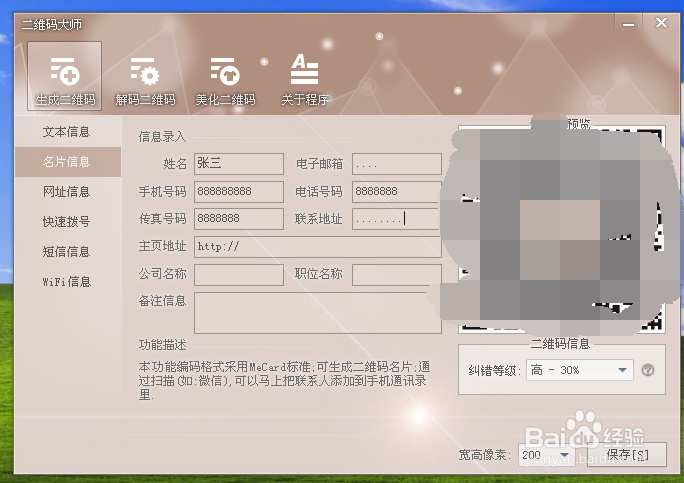Screen dimensions: 684x483
Task: Click the 保存[S] button
Action: [x=627, y=455]
